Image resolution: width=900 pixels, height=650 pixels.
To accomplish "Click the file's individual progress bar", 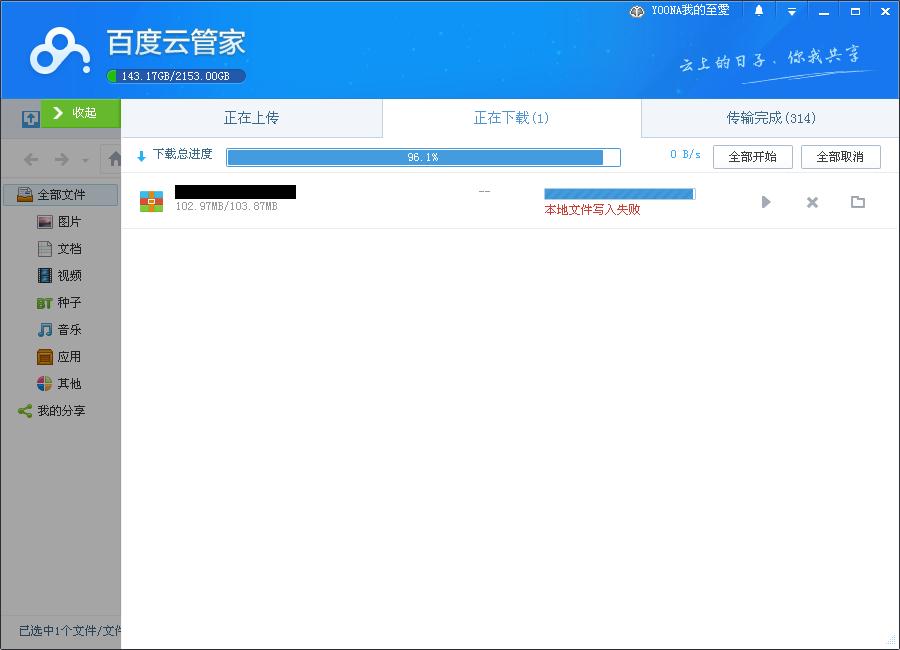I will tap(619, 194).
